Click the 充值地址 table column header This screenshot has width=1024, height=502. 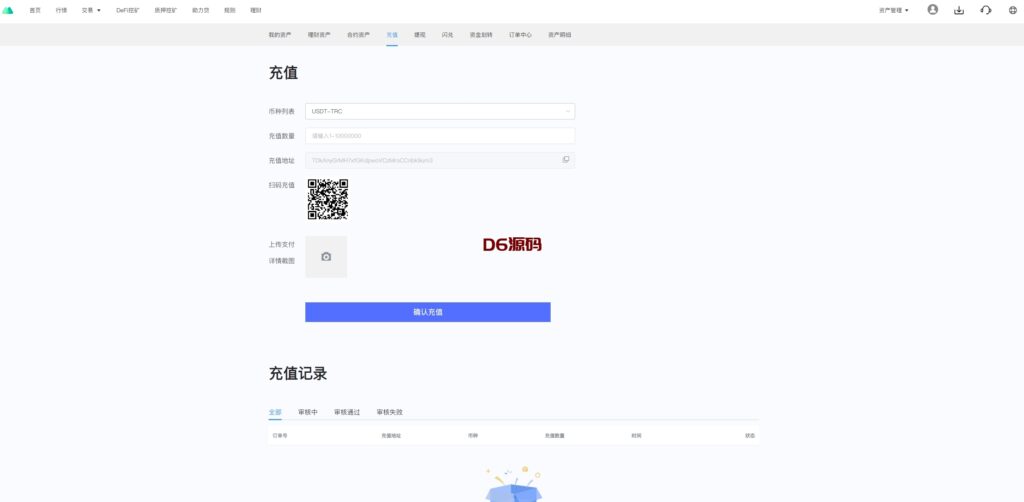(391, 435)
